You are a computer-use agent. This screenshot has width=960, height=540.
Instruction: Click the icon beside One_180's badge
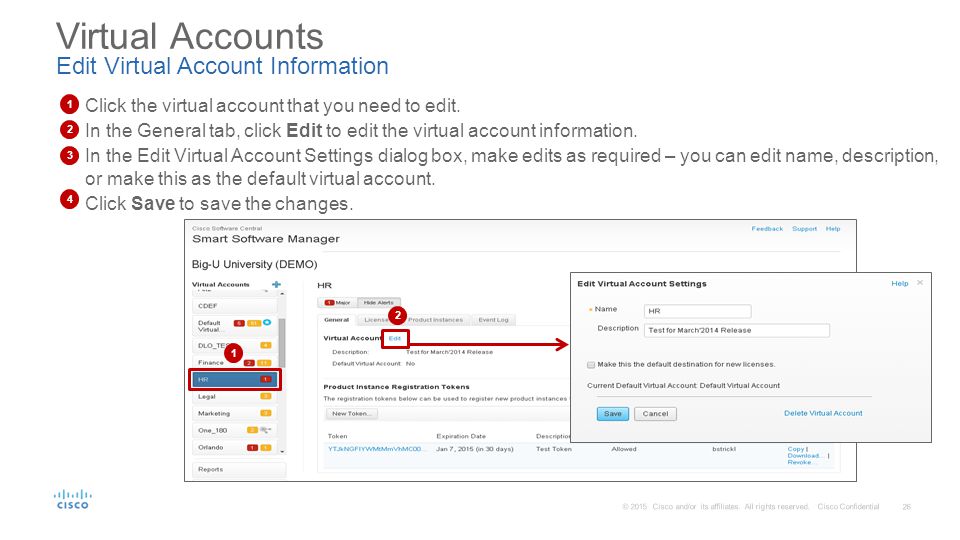pyautogui.click(x=266, y=430)
